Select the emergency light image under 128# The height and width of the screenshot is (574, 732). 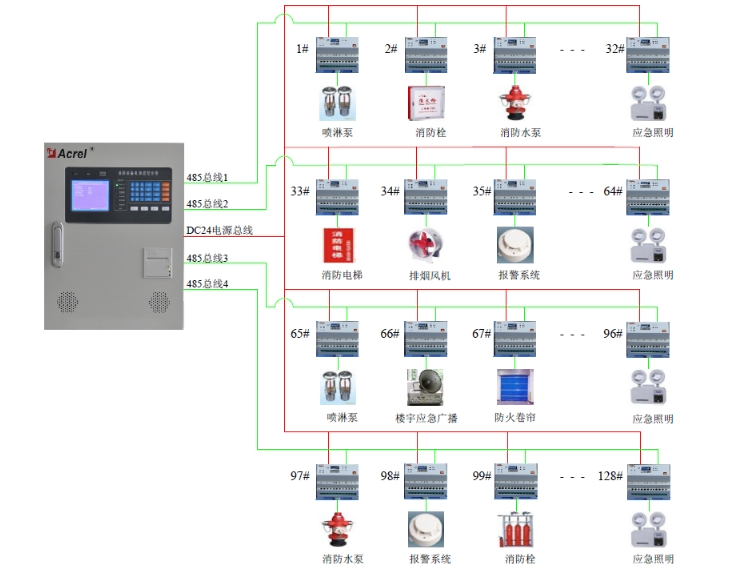coord(649,530)
